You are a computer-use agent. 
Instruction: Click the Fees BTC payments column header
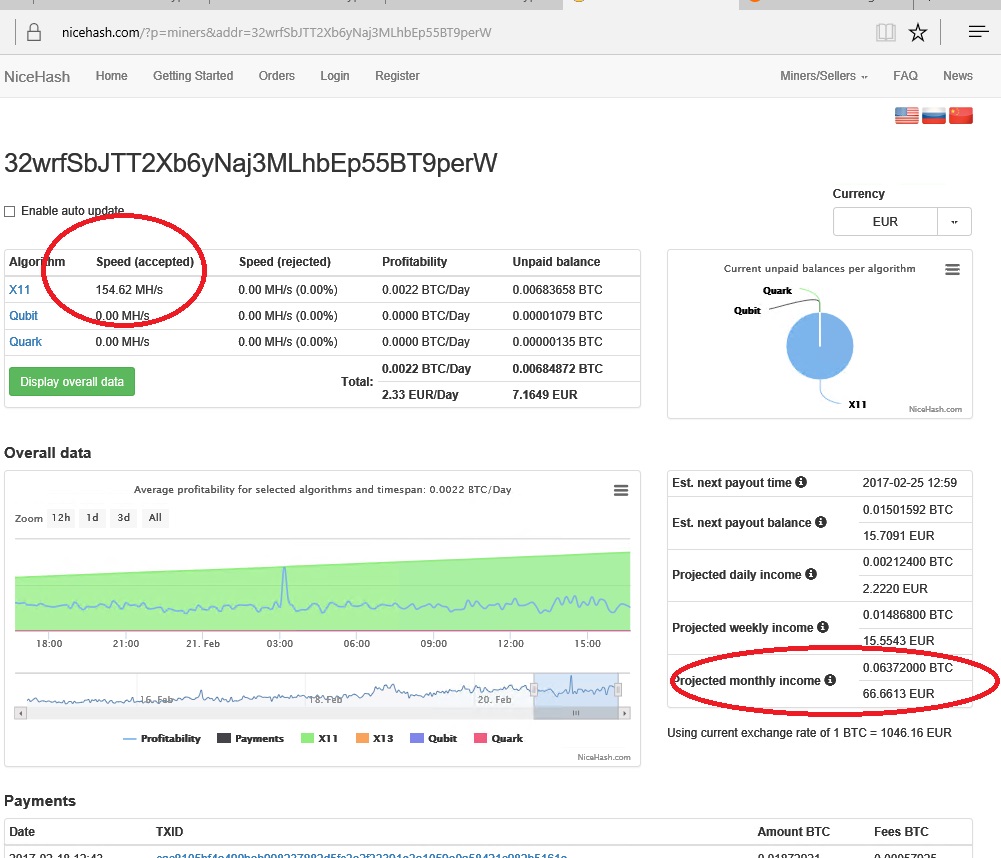click(x=901, y=832)
